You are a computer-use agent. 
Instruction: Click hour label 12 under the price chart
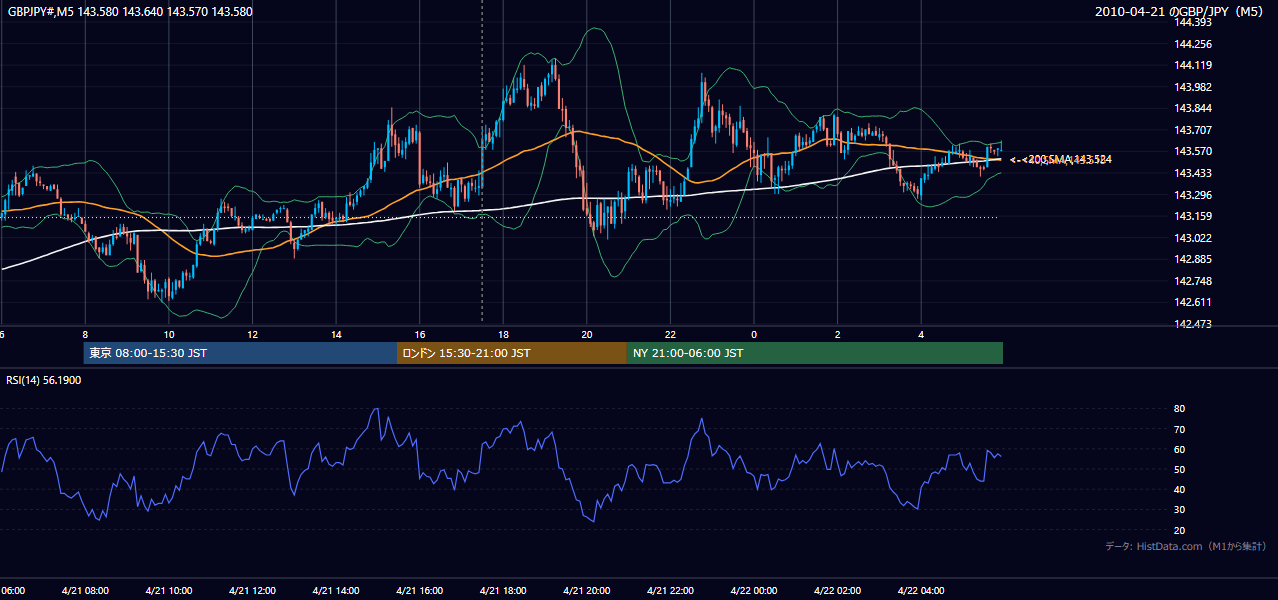(253, 334)
